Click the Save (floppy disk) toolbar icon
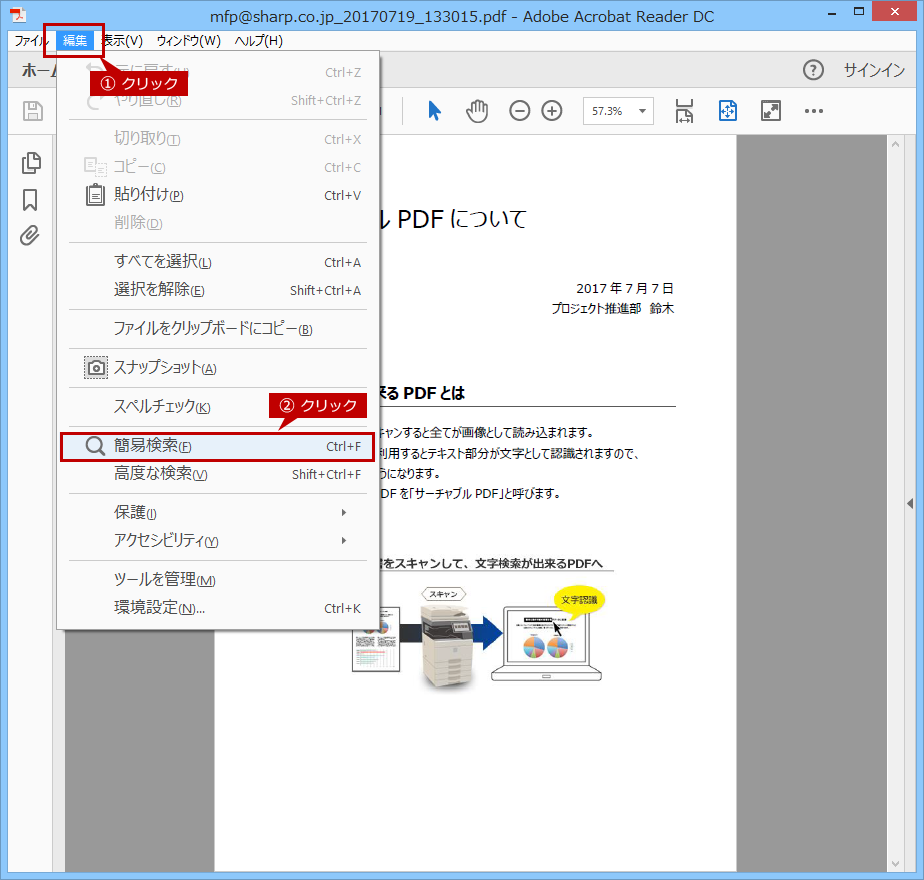This screenshot has width=924, height=880. coord(33,111)
